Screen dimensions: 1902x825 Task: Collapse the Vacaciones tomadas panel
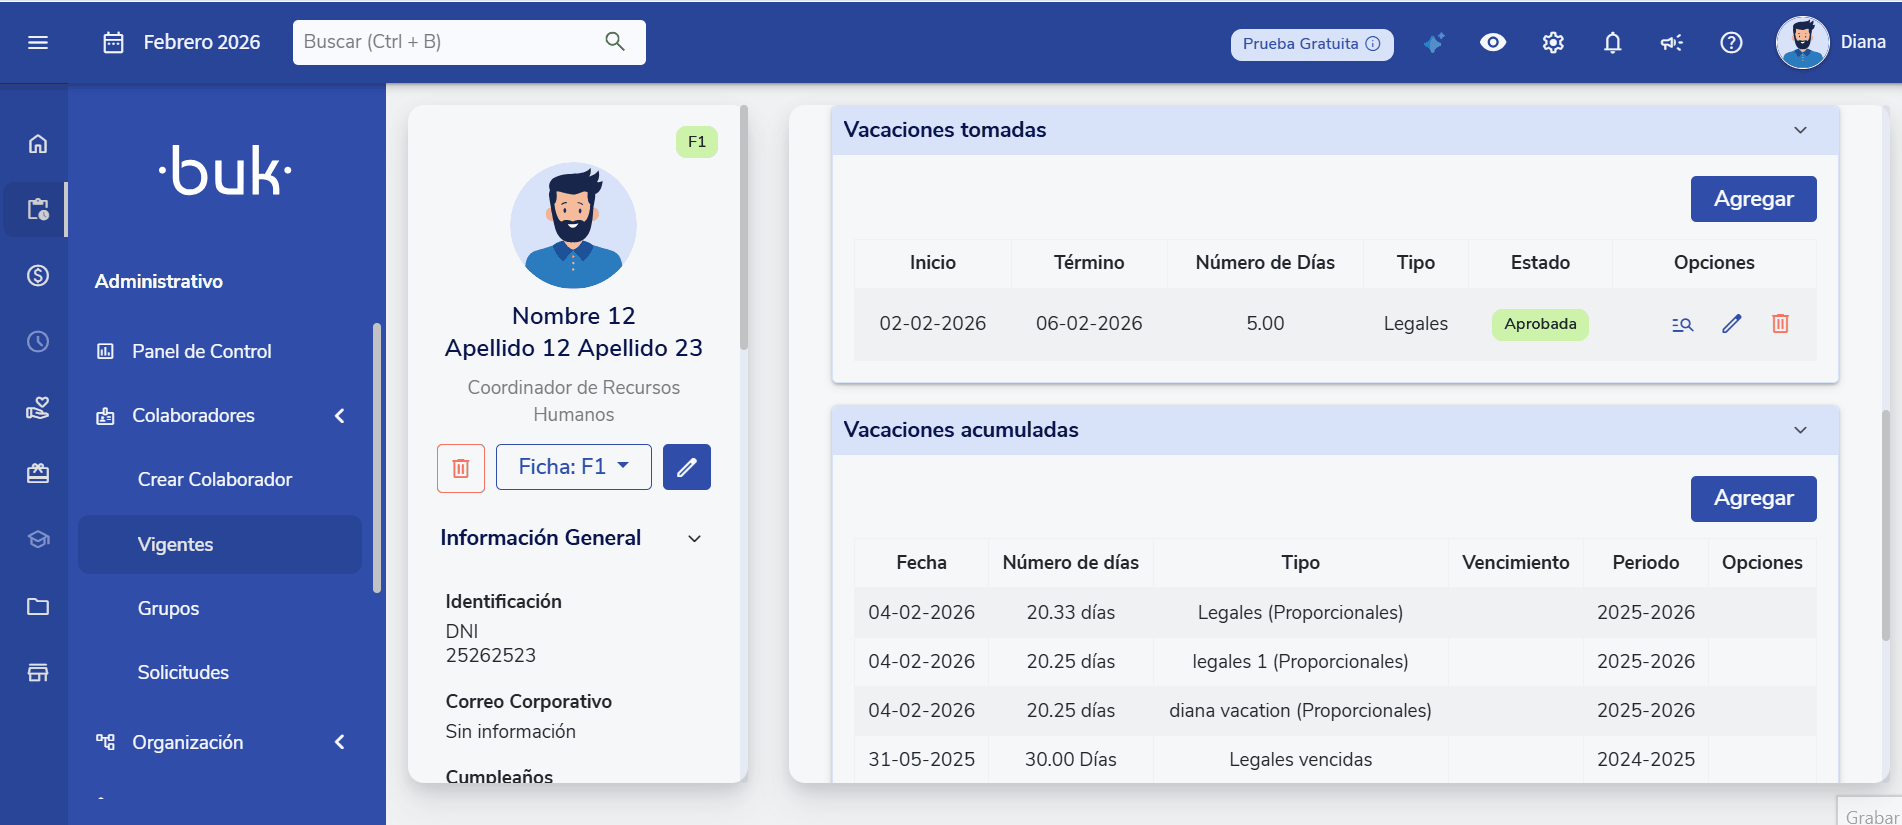[x=1800, y=130]
